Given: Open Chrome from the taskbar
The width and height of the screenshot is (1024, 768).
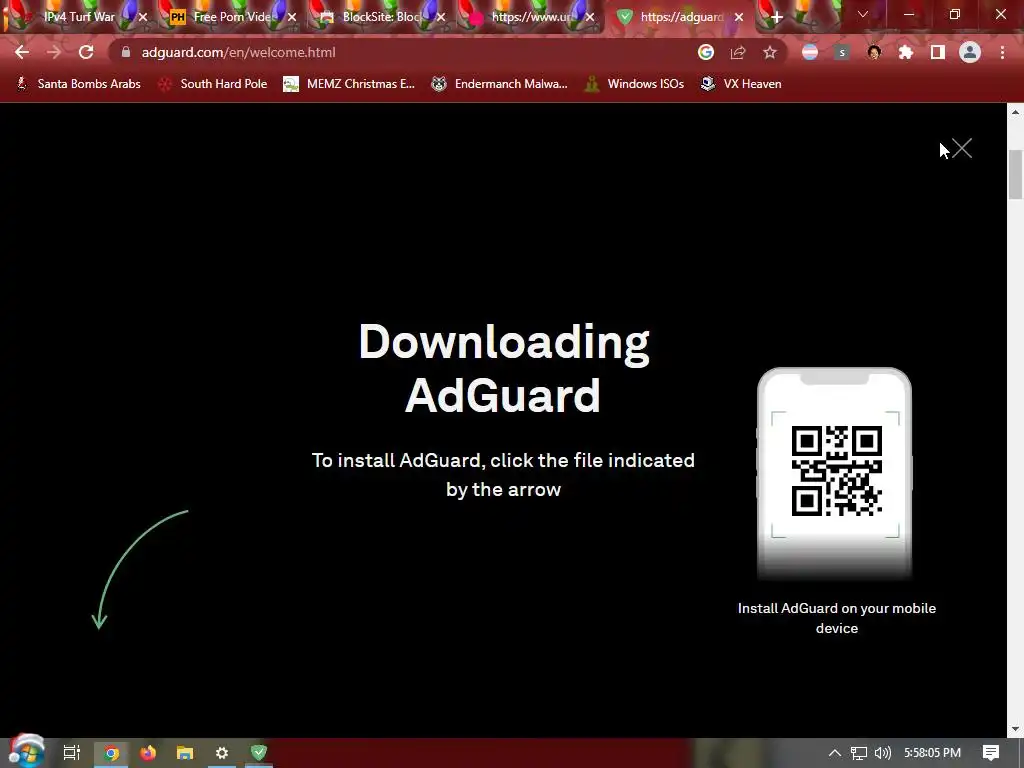Looking at the screenshot, I should 111,753.
